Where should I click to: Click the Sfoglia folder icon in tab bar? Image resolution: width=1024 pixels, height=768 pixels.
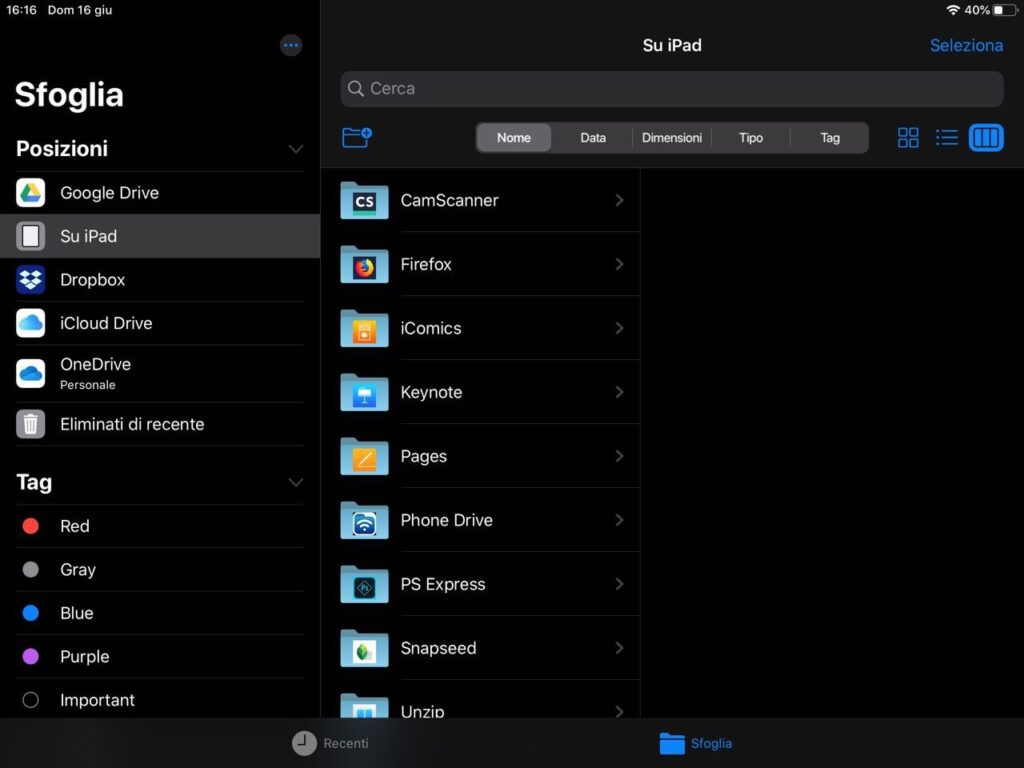click(672, 743)
